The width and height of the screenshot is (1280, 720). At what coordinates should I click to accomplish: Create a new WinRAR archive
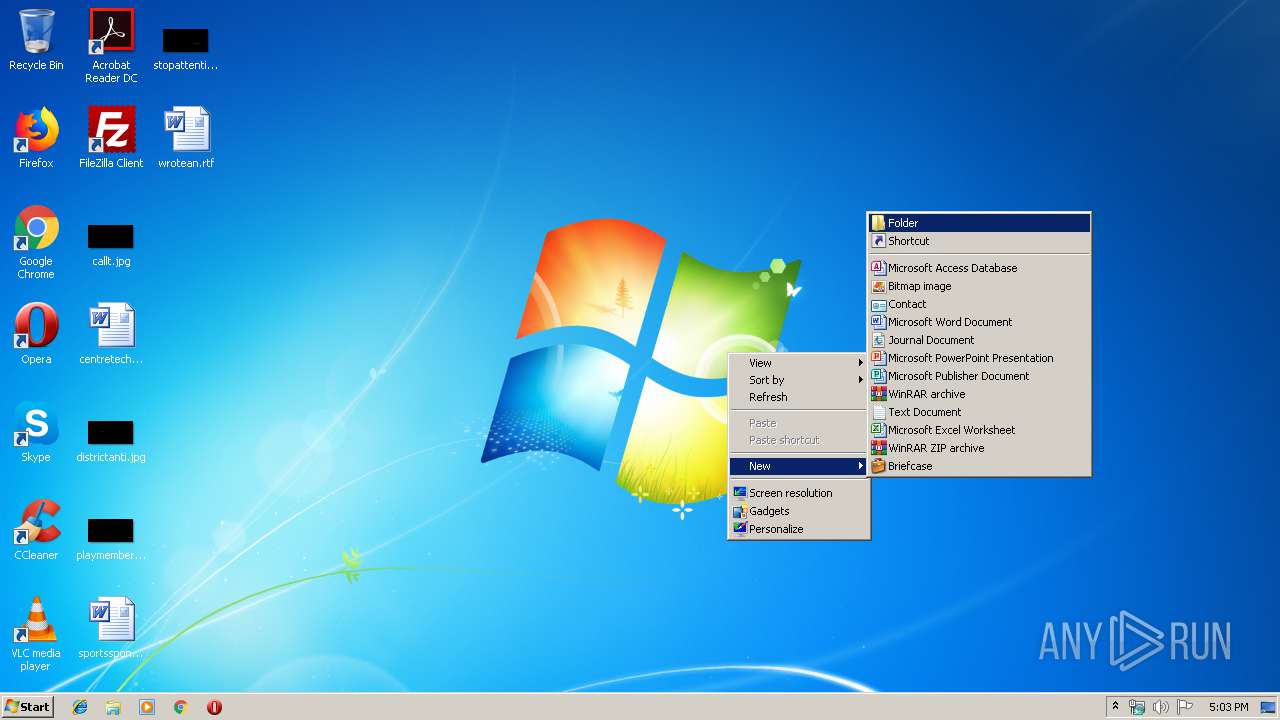(979, 394)
